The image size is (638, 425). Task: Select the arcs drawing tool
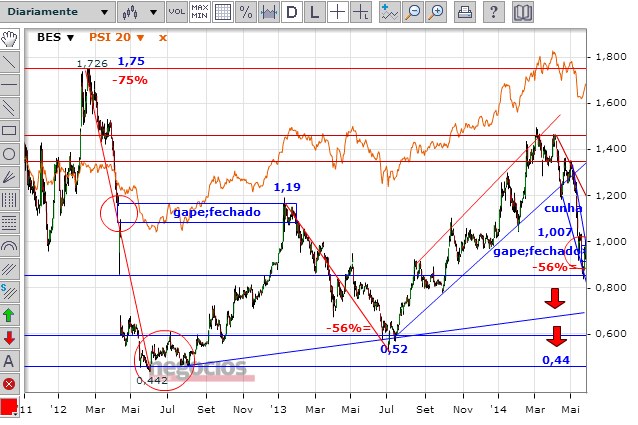click(x=9, y=246)
